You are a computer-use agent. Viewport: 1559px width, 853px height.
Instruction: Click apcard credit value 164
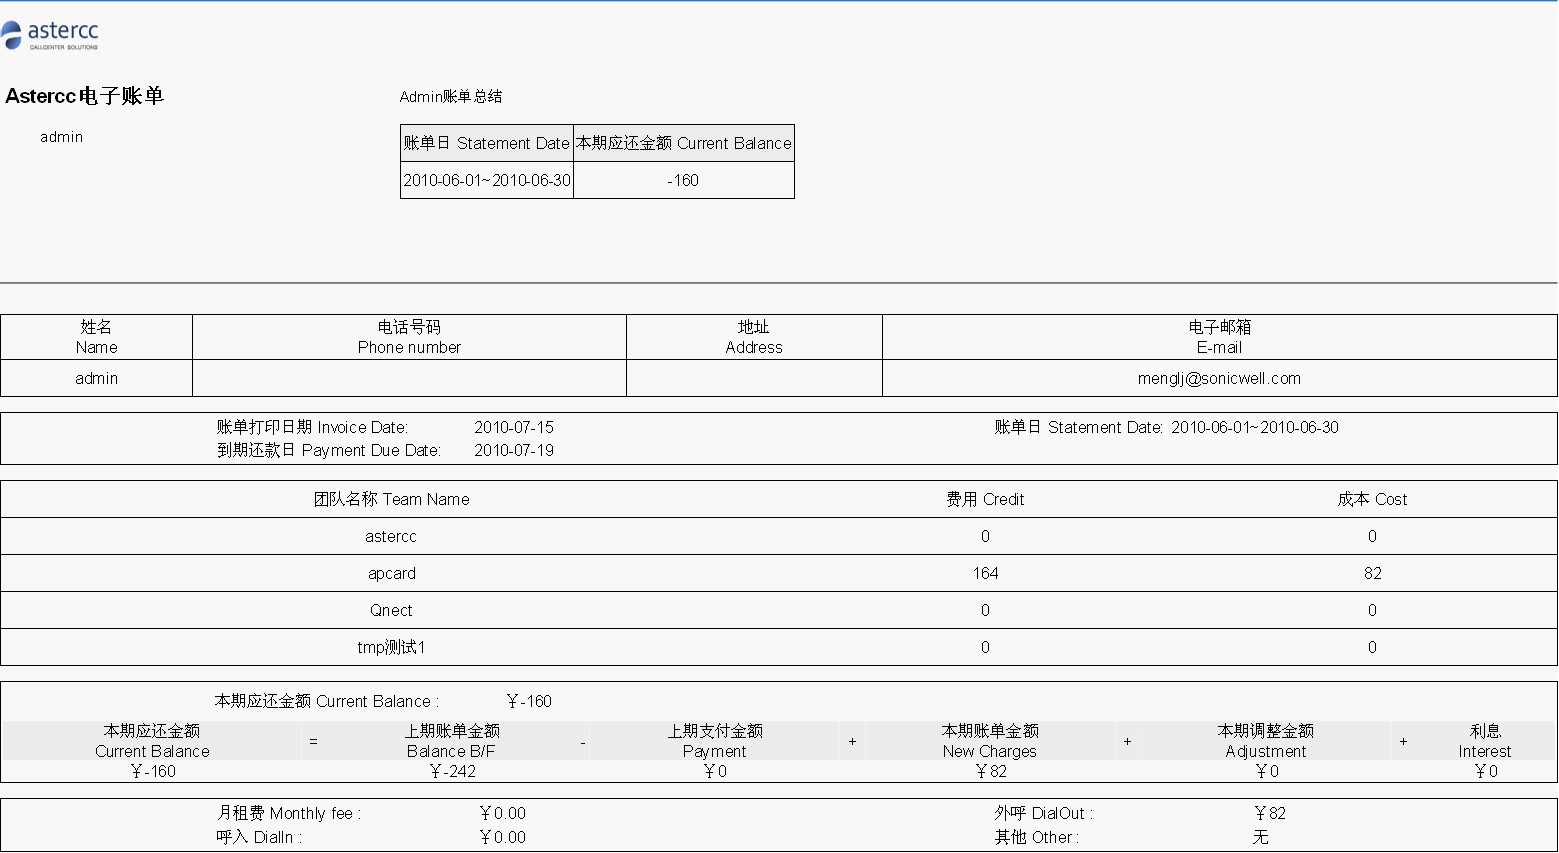pyautogui.click(x=985, y=573)
